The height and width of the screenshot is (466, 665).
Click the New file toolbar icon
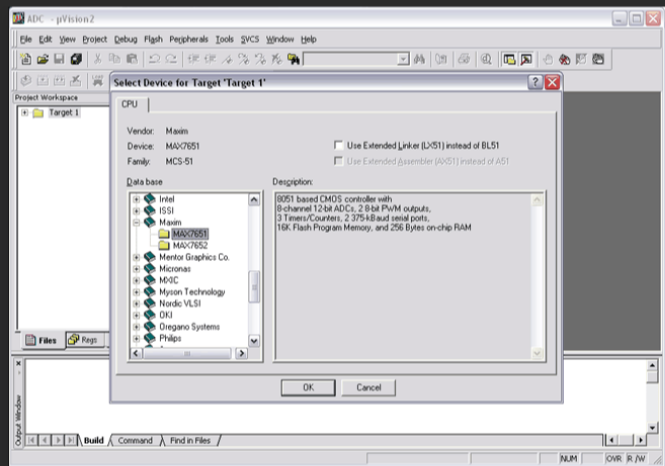26,59
